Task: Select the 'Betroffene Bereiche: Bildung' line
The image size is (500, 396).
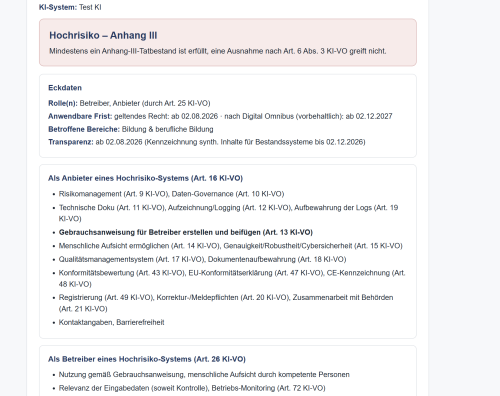Action: tap(131, 129)
